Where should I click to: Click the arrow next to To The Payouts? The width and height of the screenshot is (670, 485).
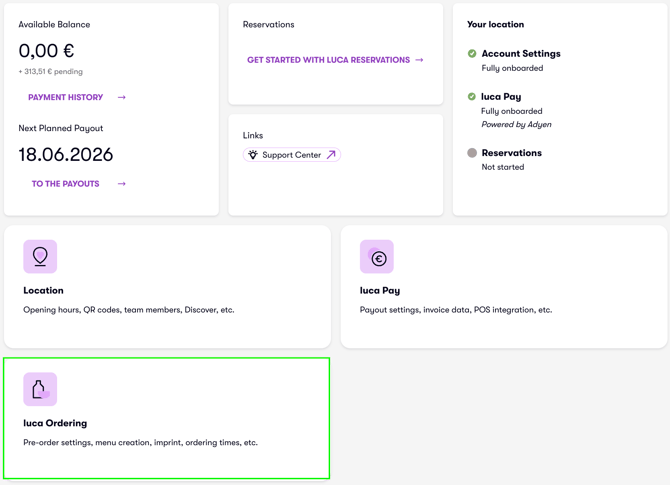tap(122, 184)
